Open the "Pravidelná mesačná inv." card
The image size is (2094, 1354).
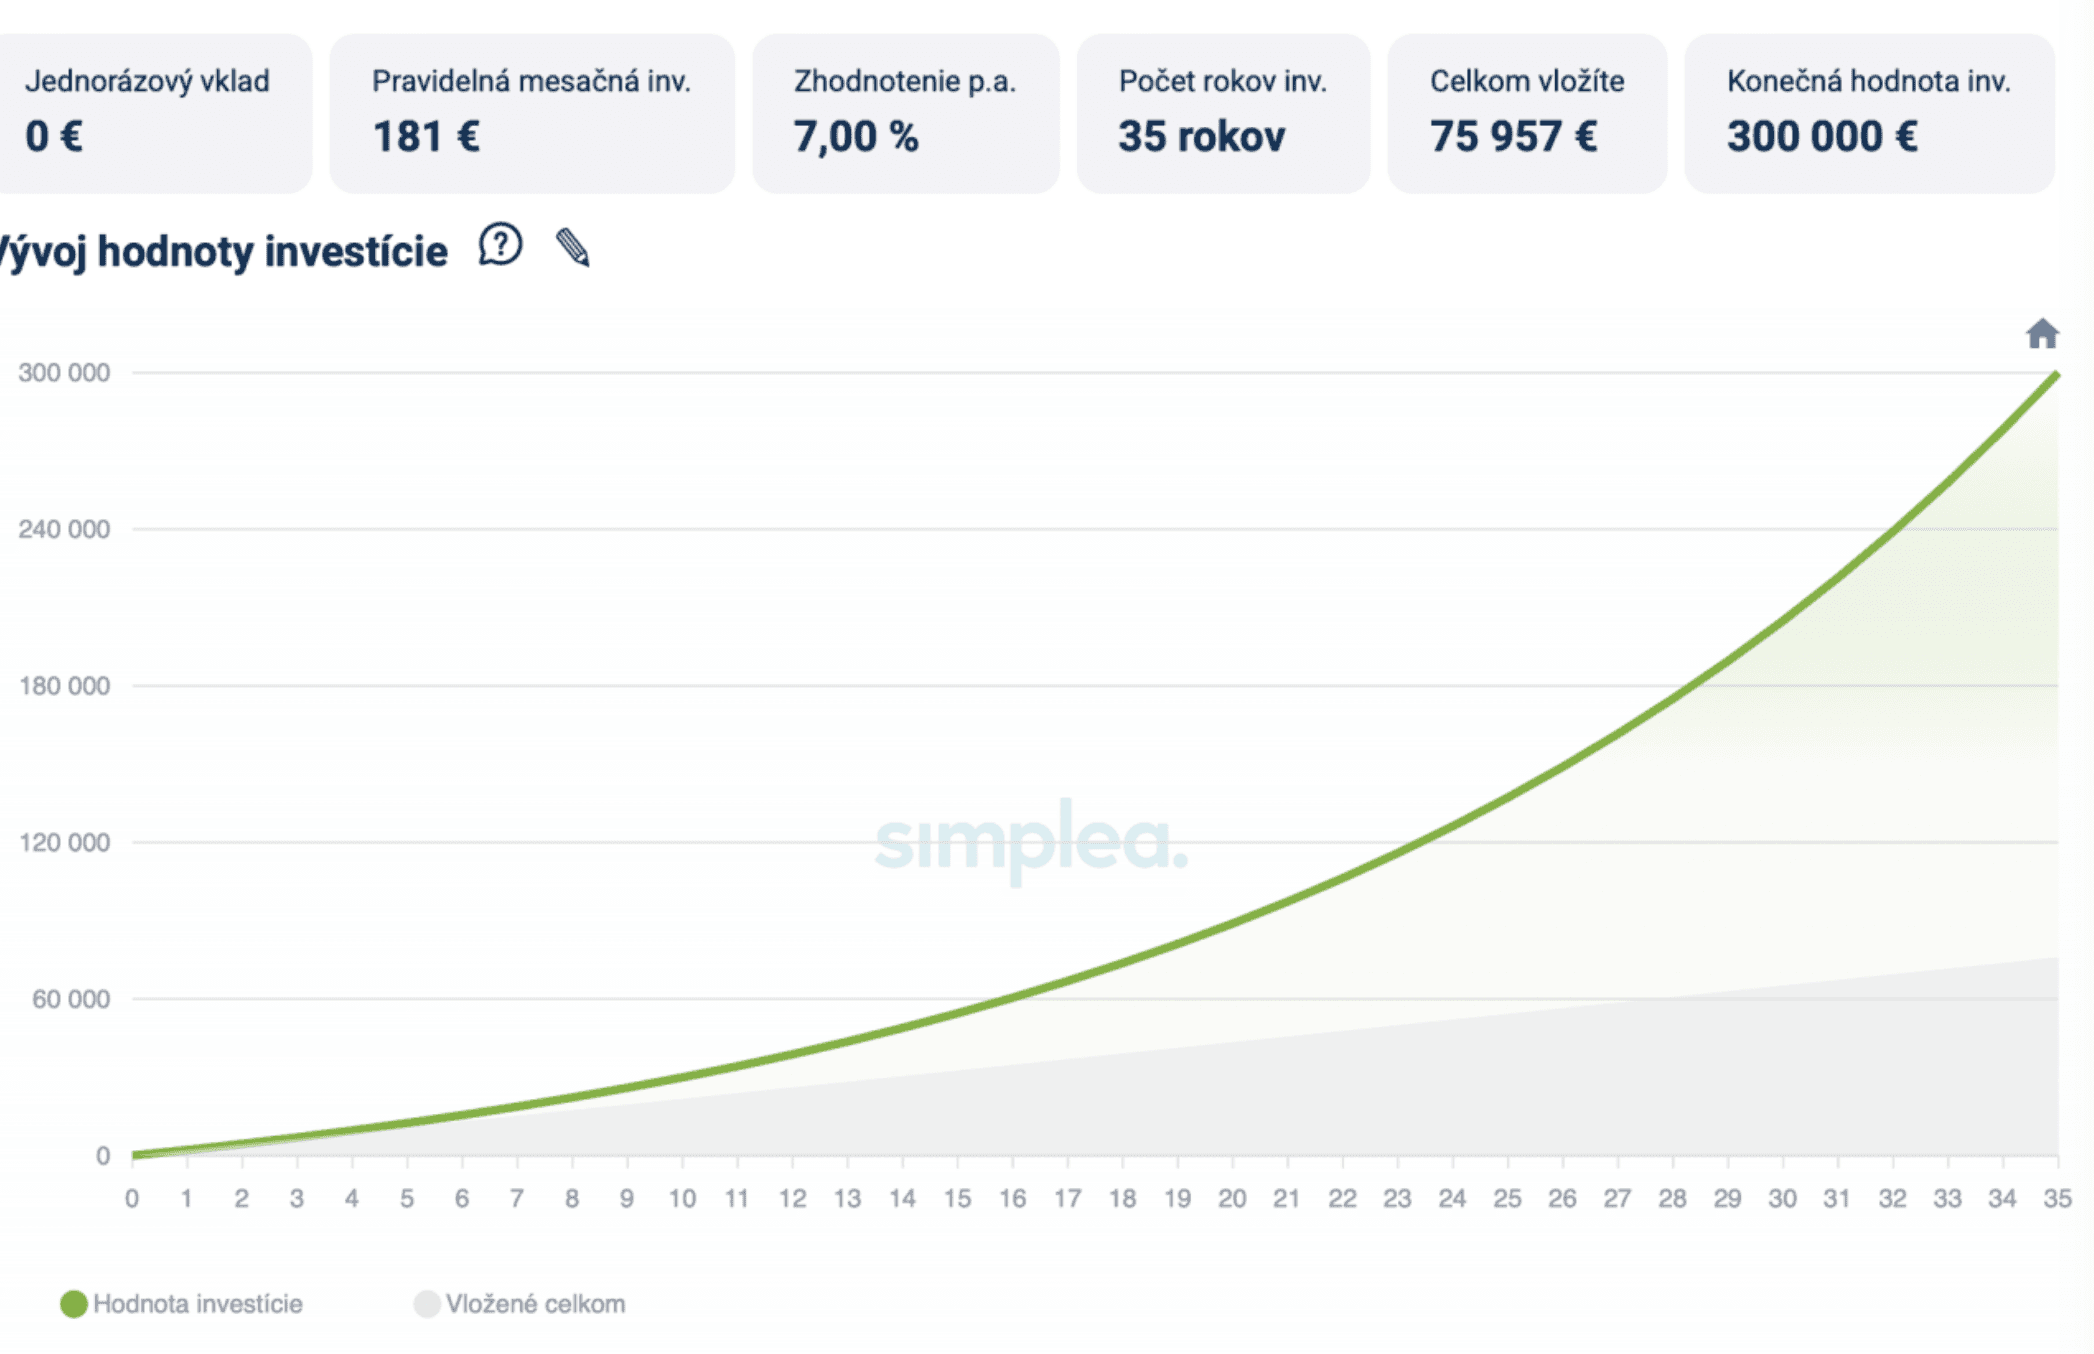pyautogui.click(x=531, y=112)
